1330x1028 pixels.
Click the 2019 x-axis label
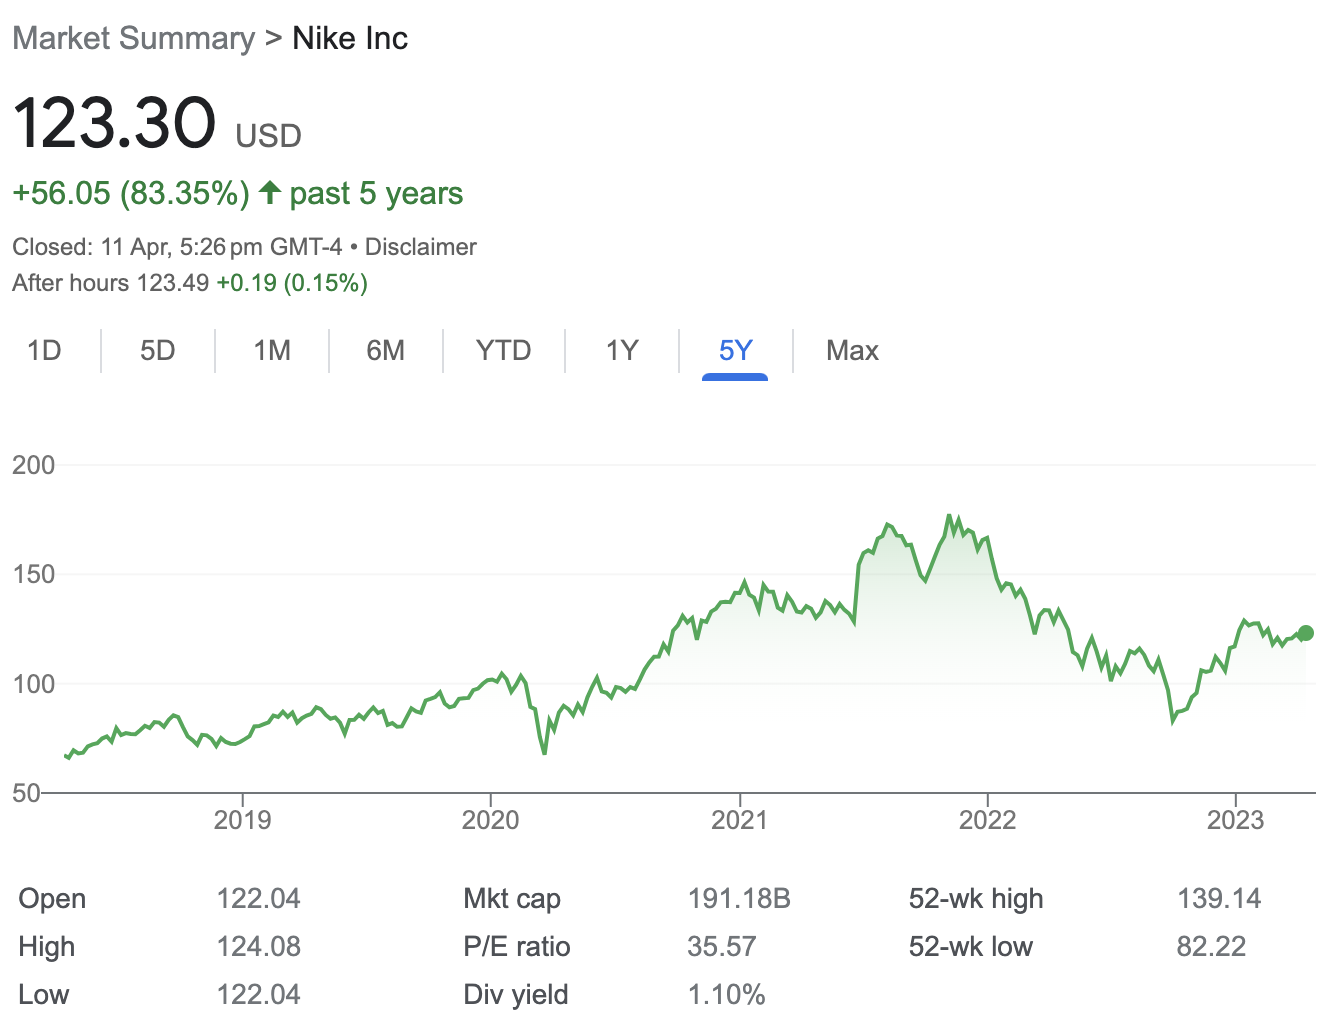click(x=243, y=820)
